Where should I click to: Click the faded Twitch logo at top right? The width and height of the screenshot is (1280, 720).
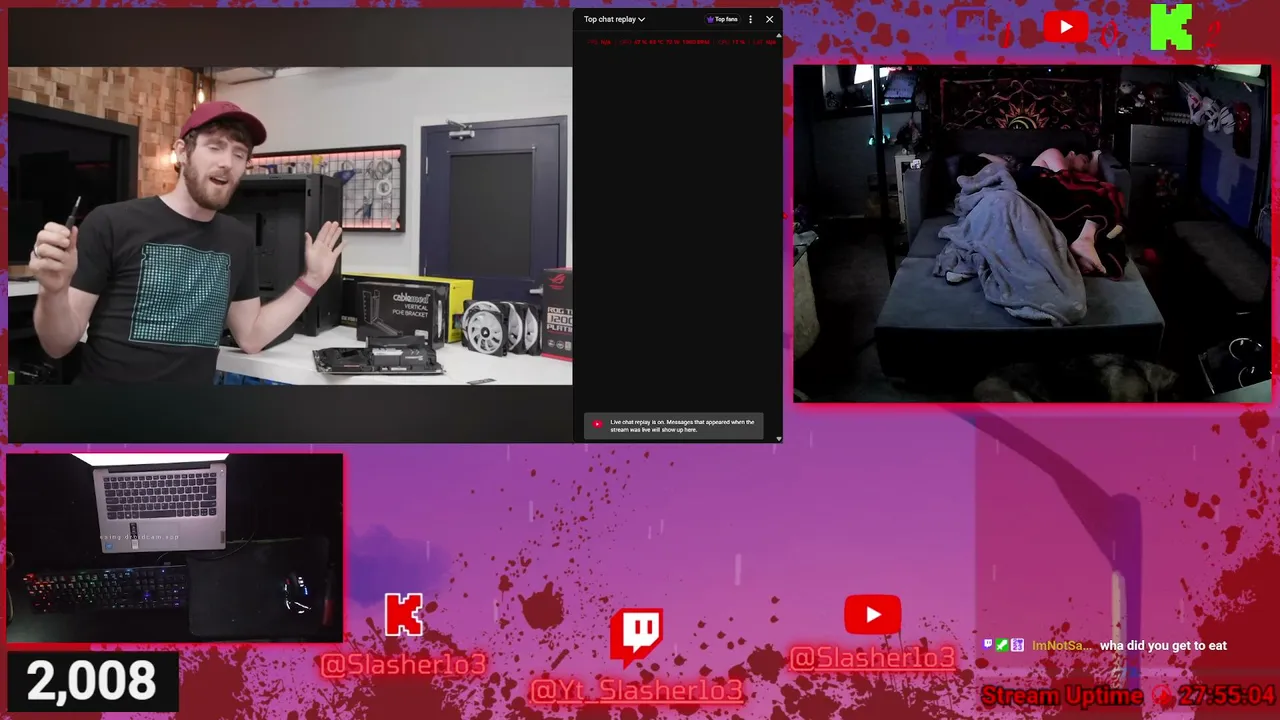(967, 27)
